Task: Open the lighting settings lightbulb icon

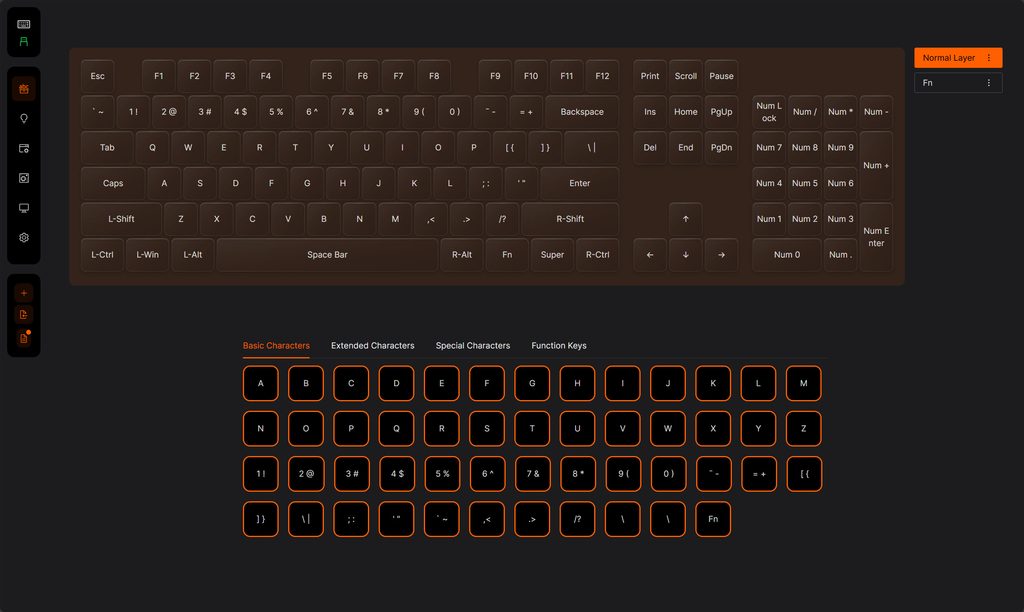Action: coord(24,119)
